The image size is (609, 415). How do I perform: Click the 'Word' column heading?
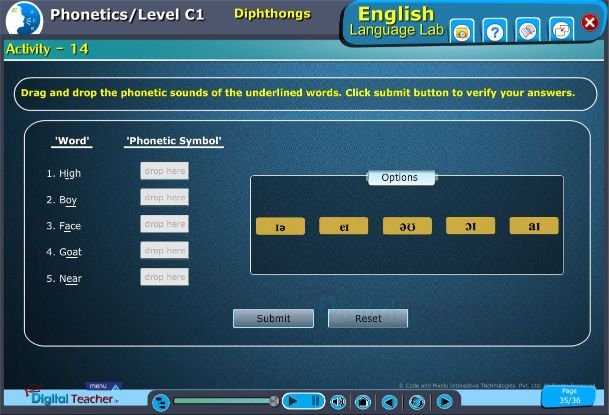pyautogui.click(x=72, y=141)
